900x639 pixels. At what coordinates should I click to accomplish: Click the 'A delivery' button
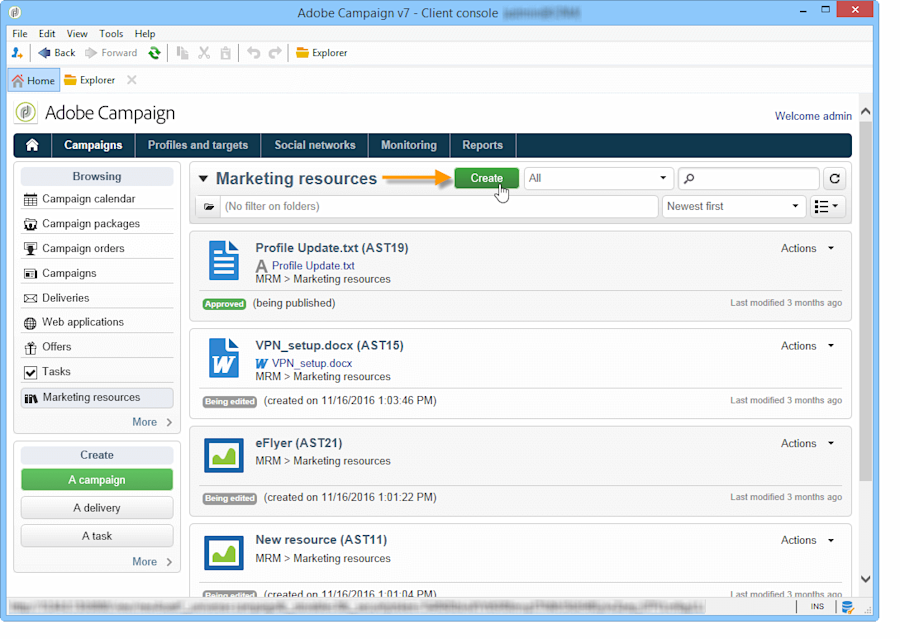tap(96, 507)
